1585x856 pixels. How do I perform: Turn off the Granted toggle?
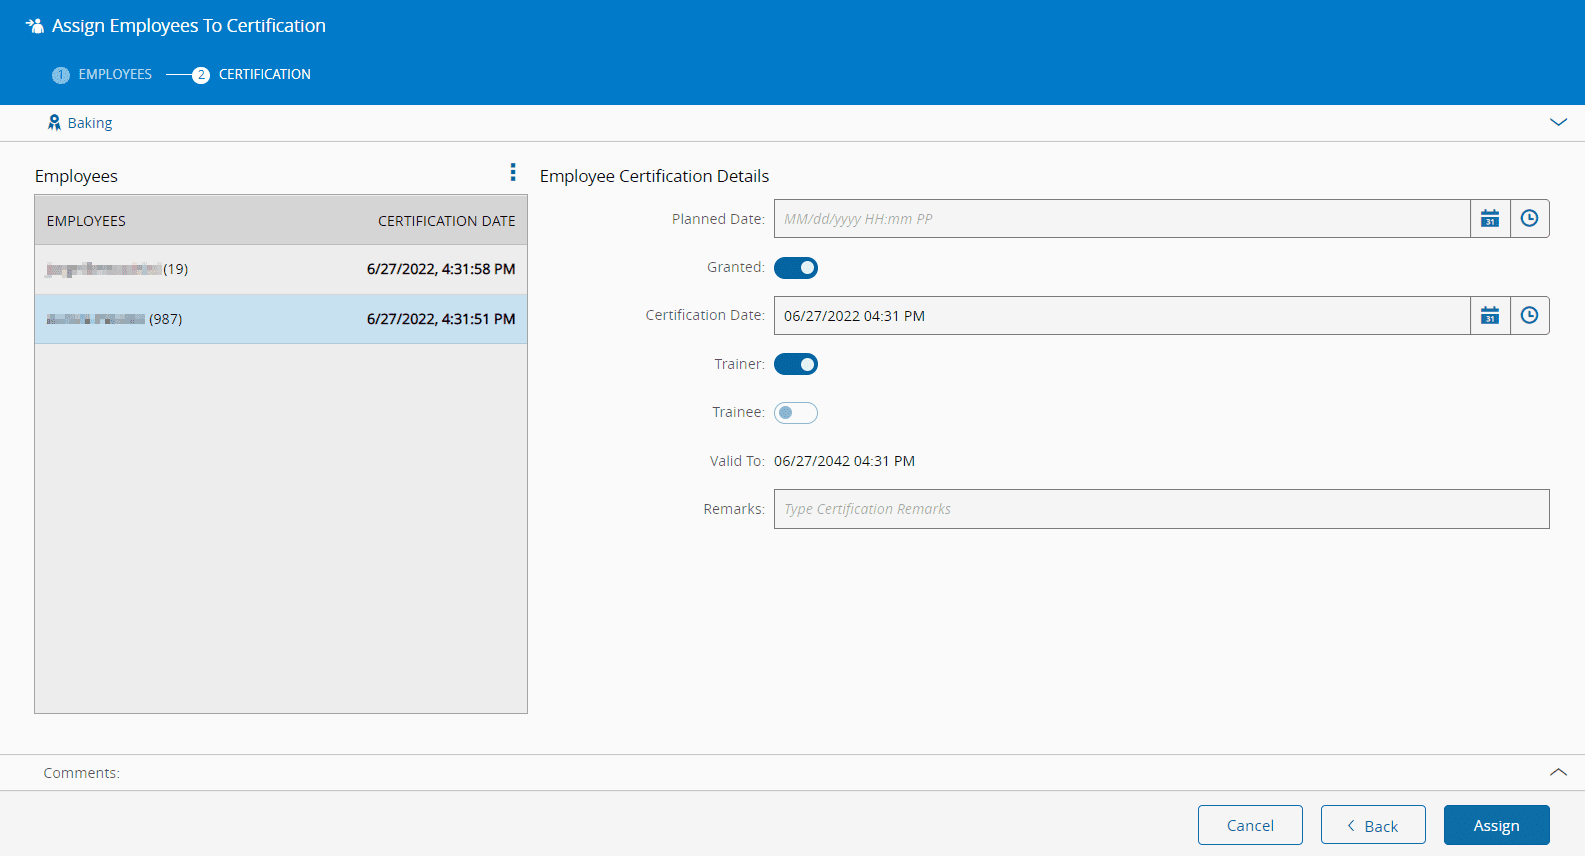796,268
